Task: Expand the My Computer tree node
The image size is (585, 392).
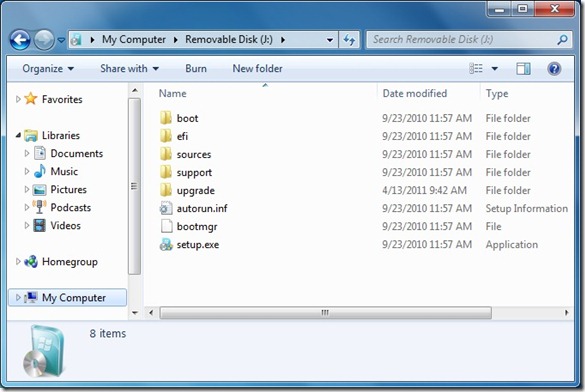Action: pos(18,298)
